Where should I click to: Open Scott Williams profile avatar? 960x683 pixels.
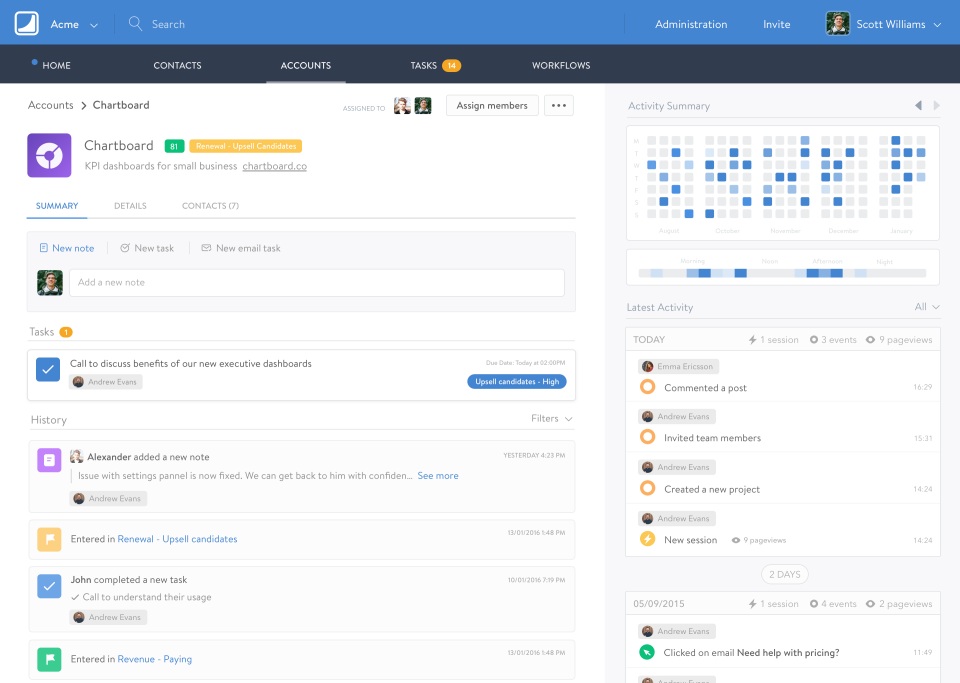click(x=838, y=24)
